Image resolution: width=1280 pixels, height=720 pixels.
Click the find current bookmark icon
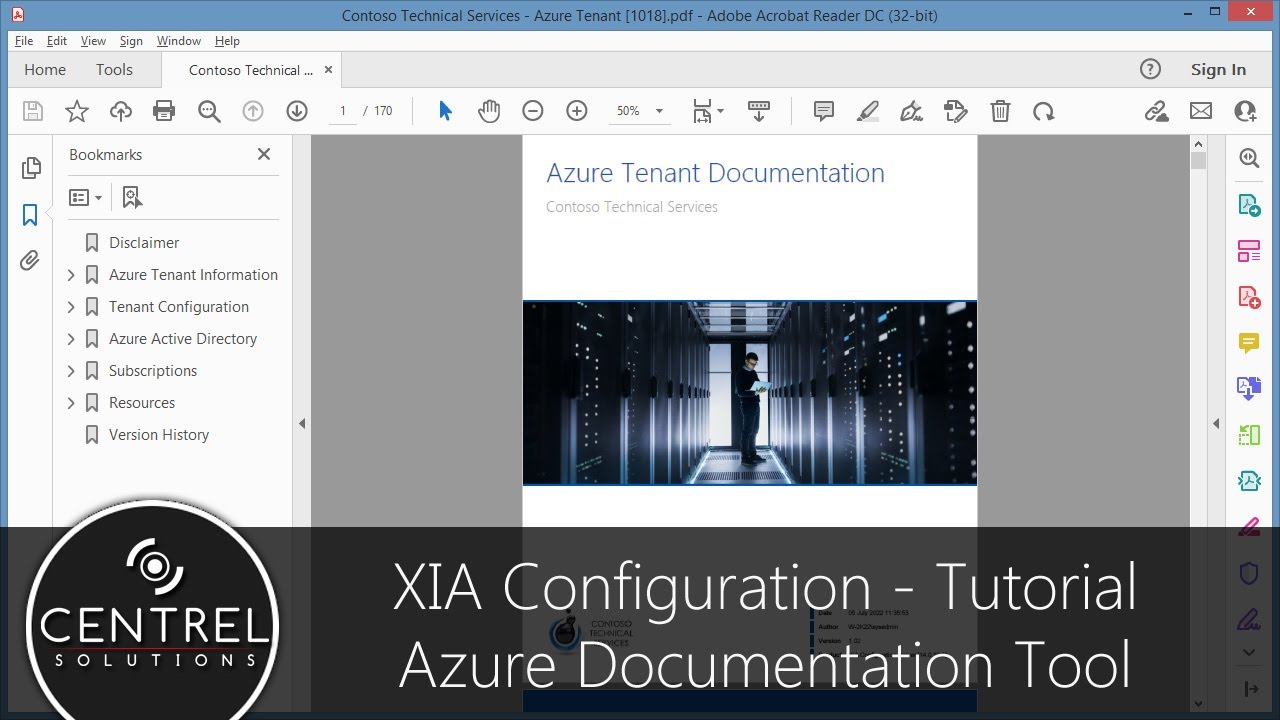coord(132,198)
